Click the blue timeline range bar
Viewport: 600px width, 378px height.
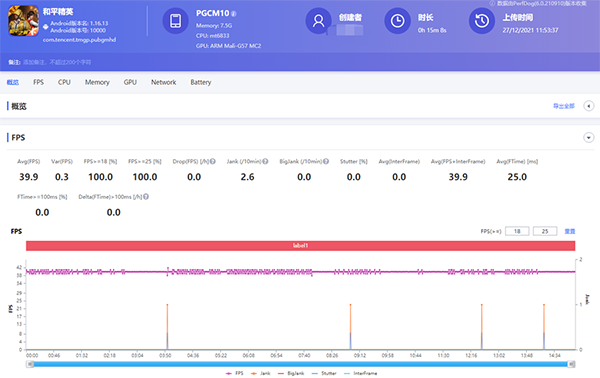[300, 364]
